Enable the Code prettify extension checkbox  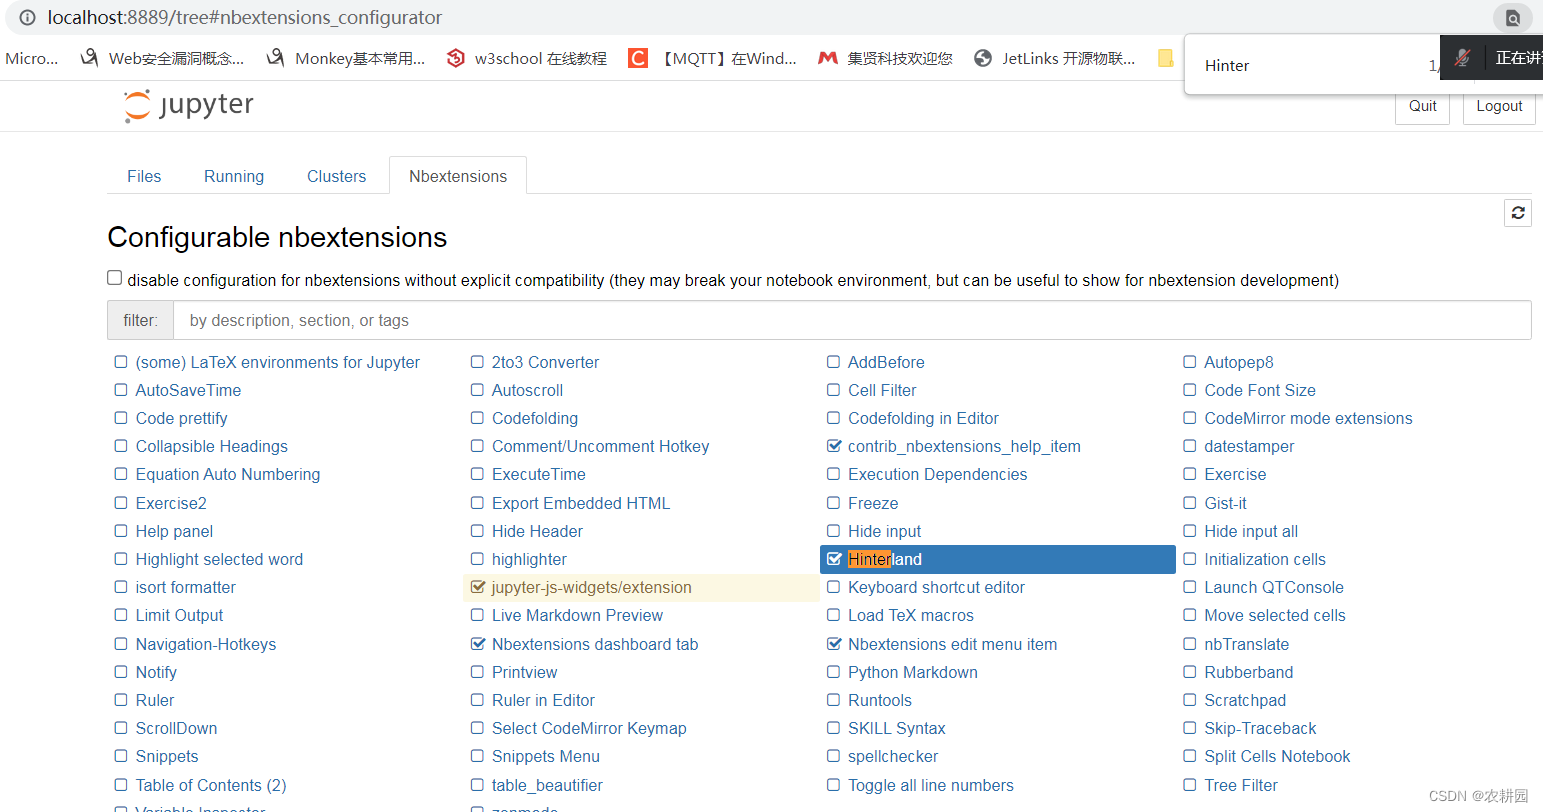[121, 418]
